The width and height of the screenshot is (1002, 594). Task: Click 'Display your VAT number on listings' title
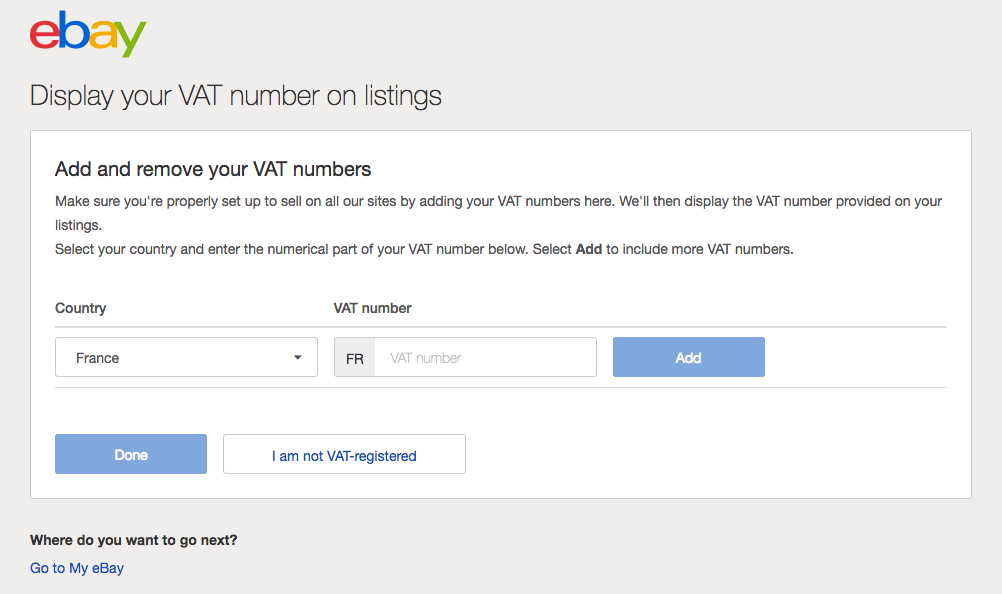pyautogui.click(x=235, y=96)
